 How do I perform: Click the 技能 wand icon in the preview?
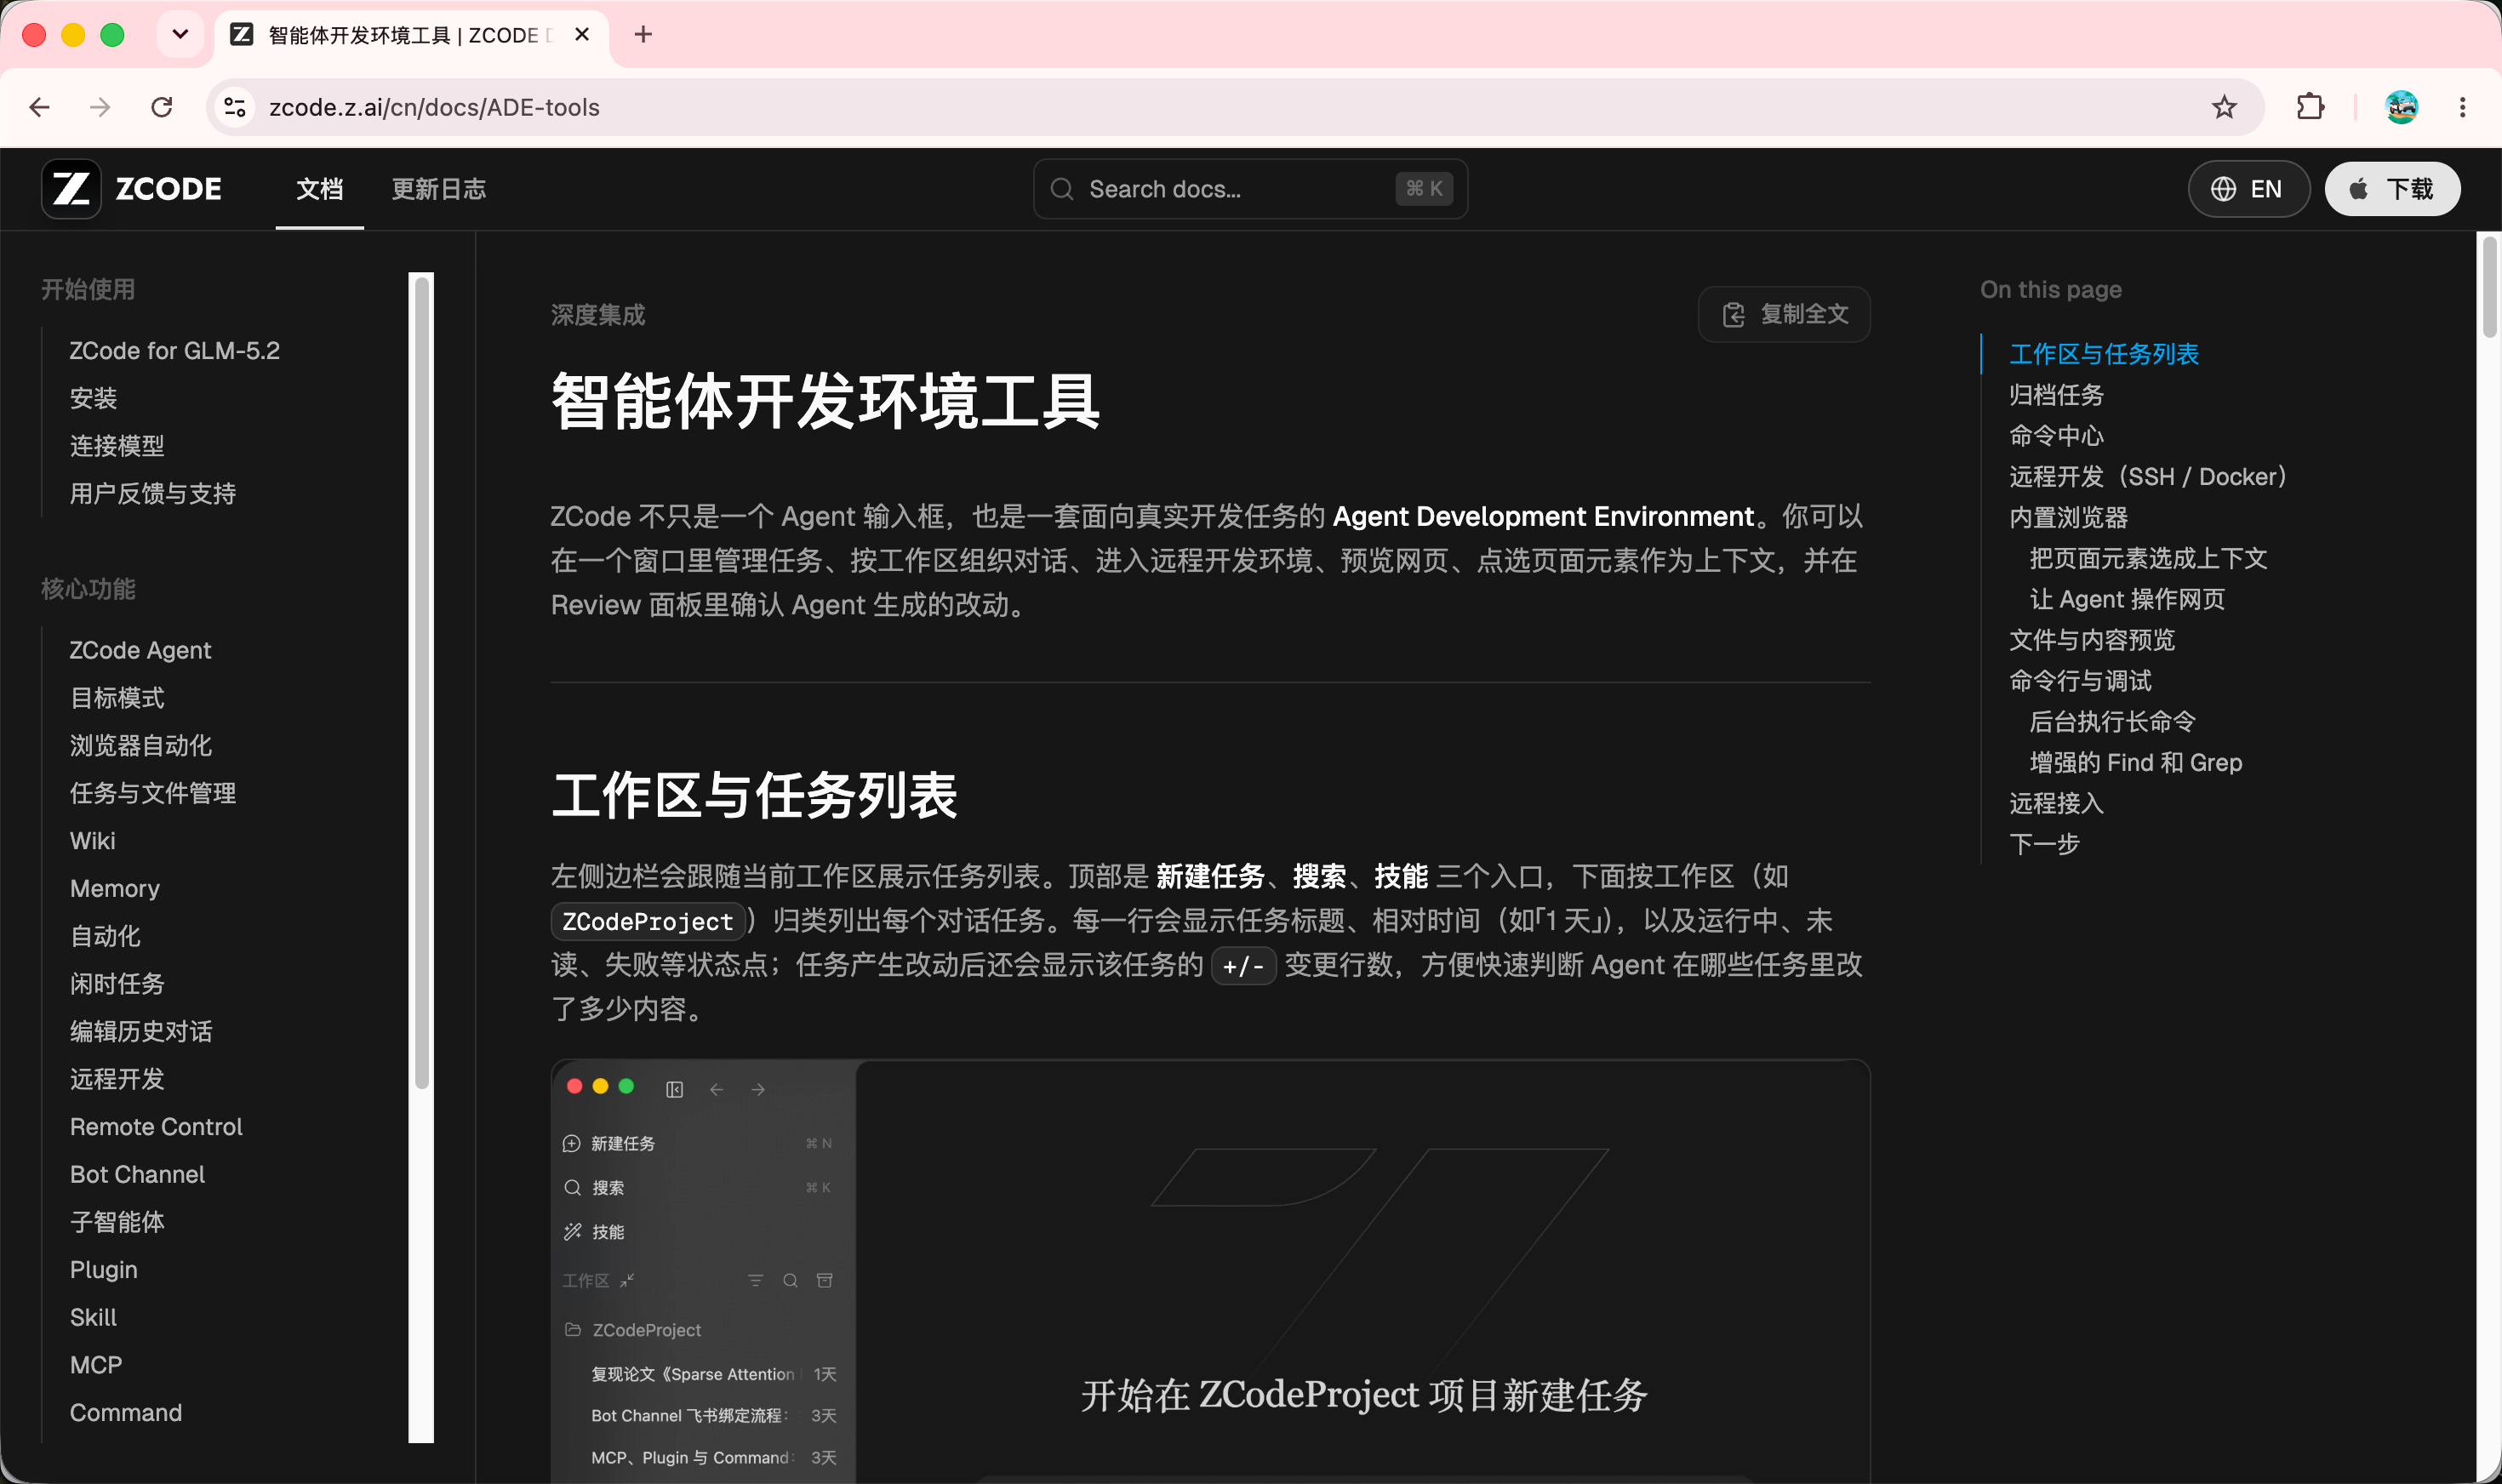(x=572, y=1232)
